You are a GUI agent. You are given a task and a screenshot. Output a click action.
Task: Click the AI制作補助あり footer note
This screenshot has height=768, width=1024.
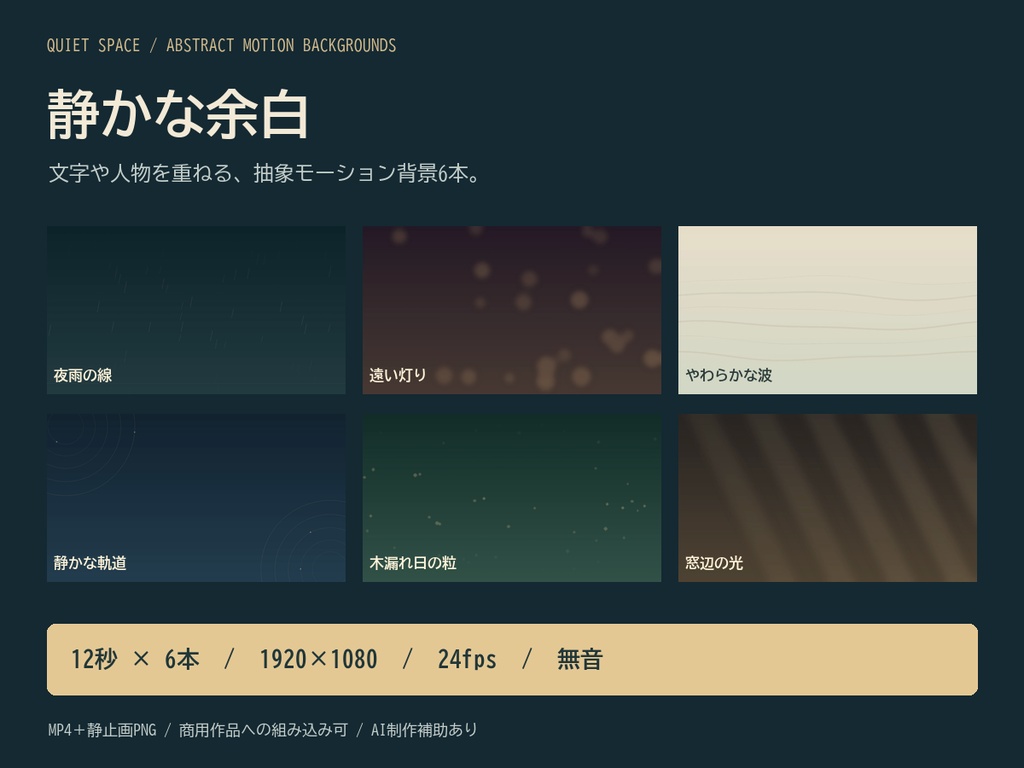pos(424,729)
